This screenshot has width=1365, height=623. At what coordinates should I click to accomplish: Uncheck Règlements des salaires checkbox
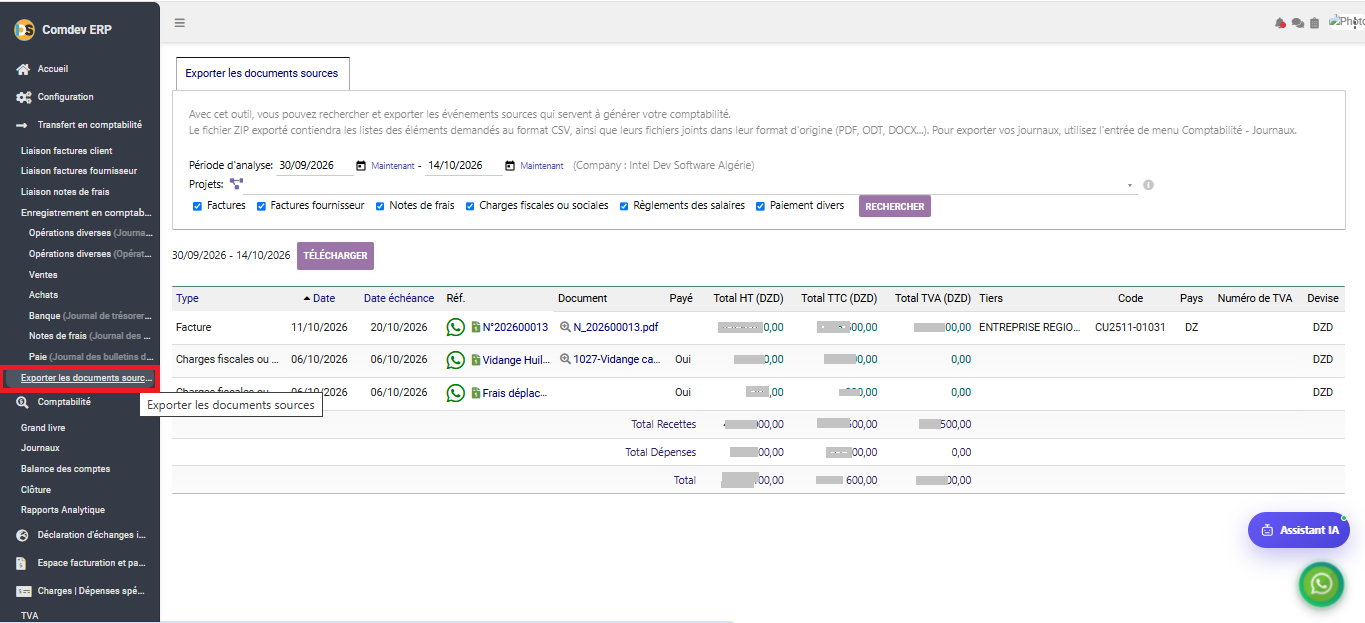tap(624, 206)
